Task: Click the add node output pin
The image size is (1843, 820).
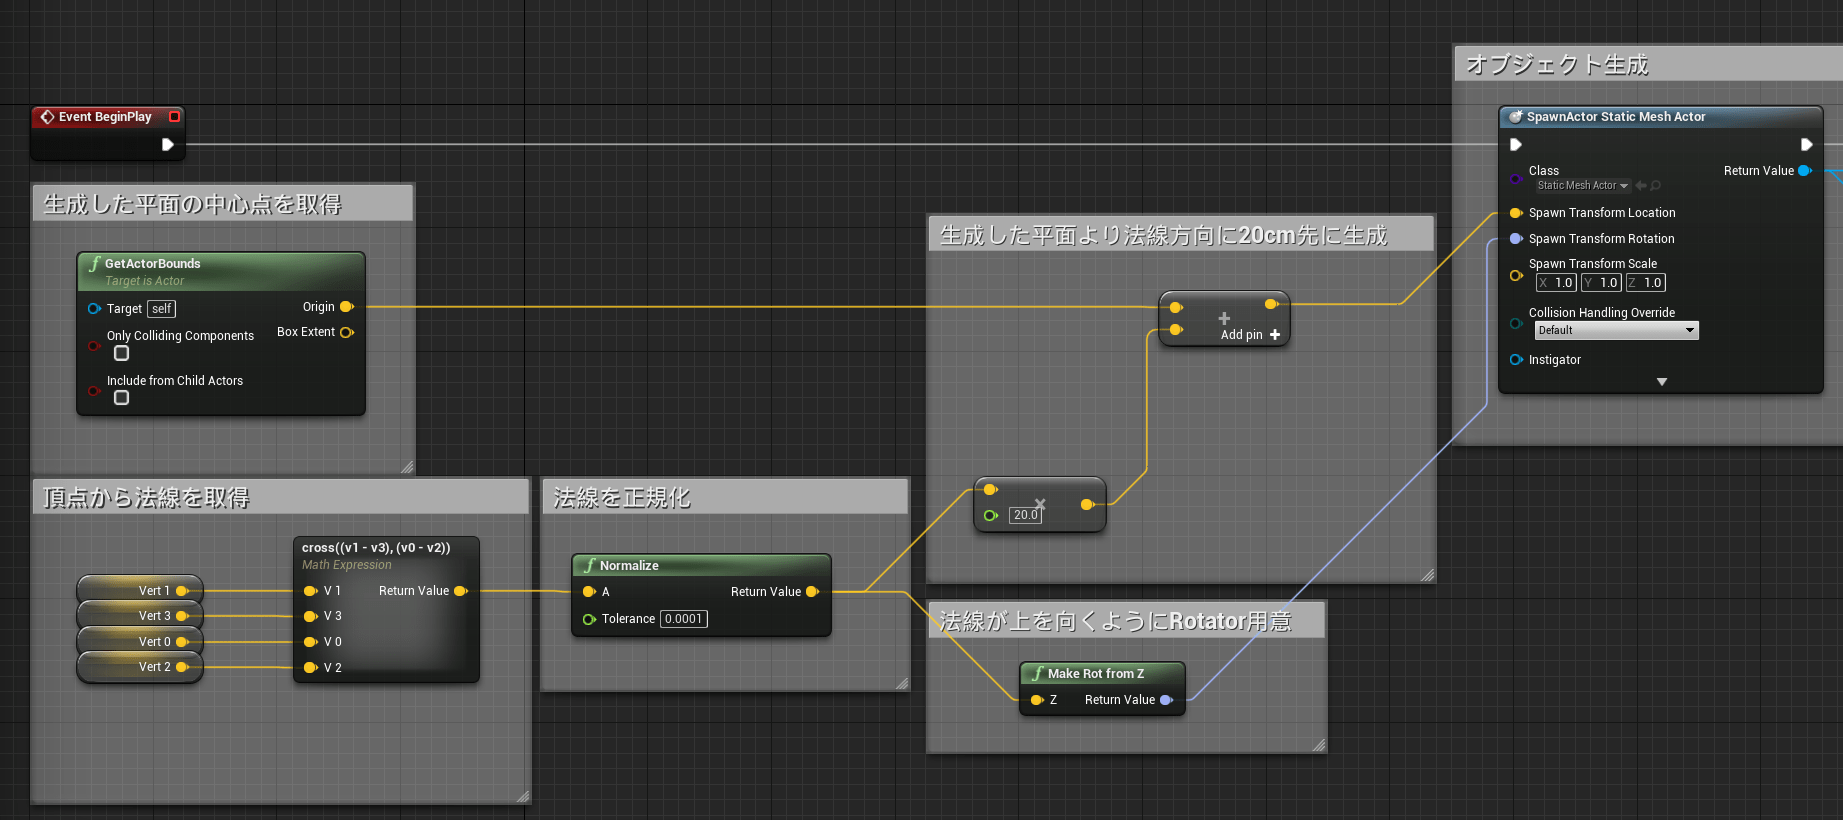Action: 1271,304
